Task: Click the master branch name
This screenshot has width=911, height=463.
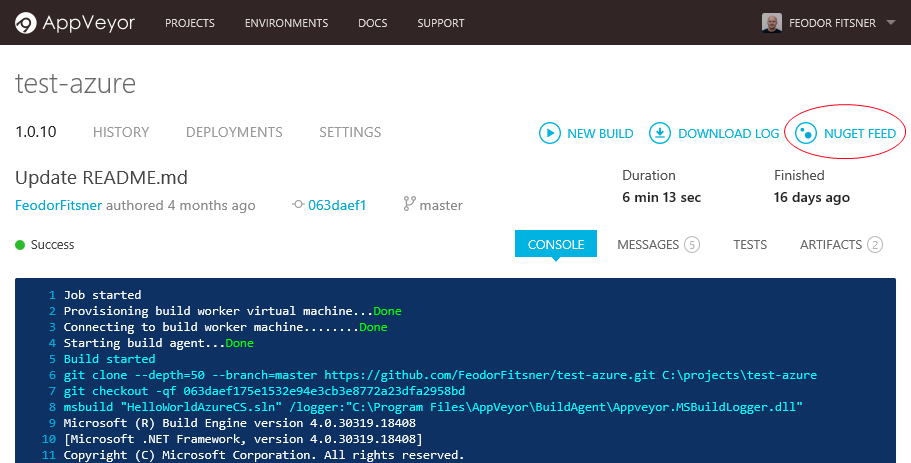Action: pos(441,205)
